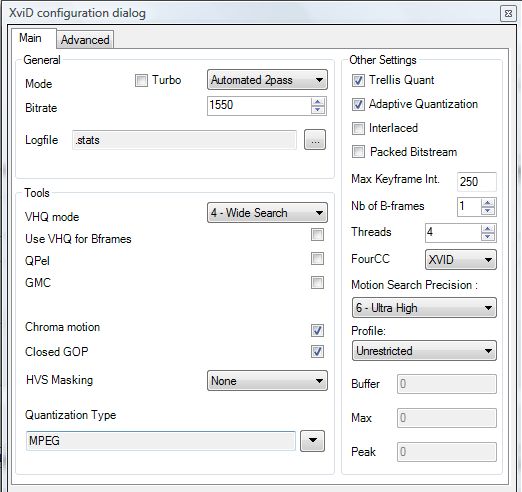Switch to the Advanced tab
The image size is (522, 492).
coord(85,40)
